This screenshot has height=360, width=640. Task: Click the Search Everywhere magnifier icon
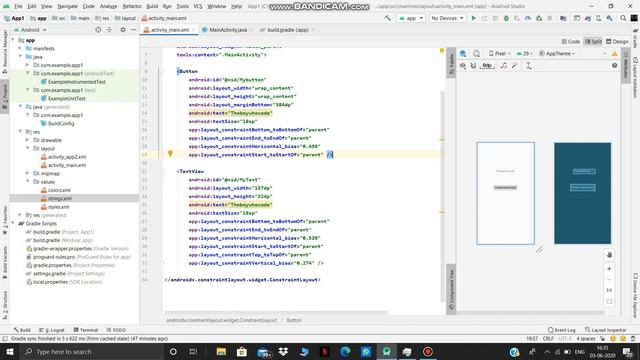(623, 18)
